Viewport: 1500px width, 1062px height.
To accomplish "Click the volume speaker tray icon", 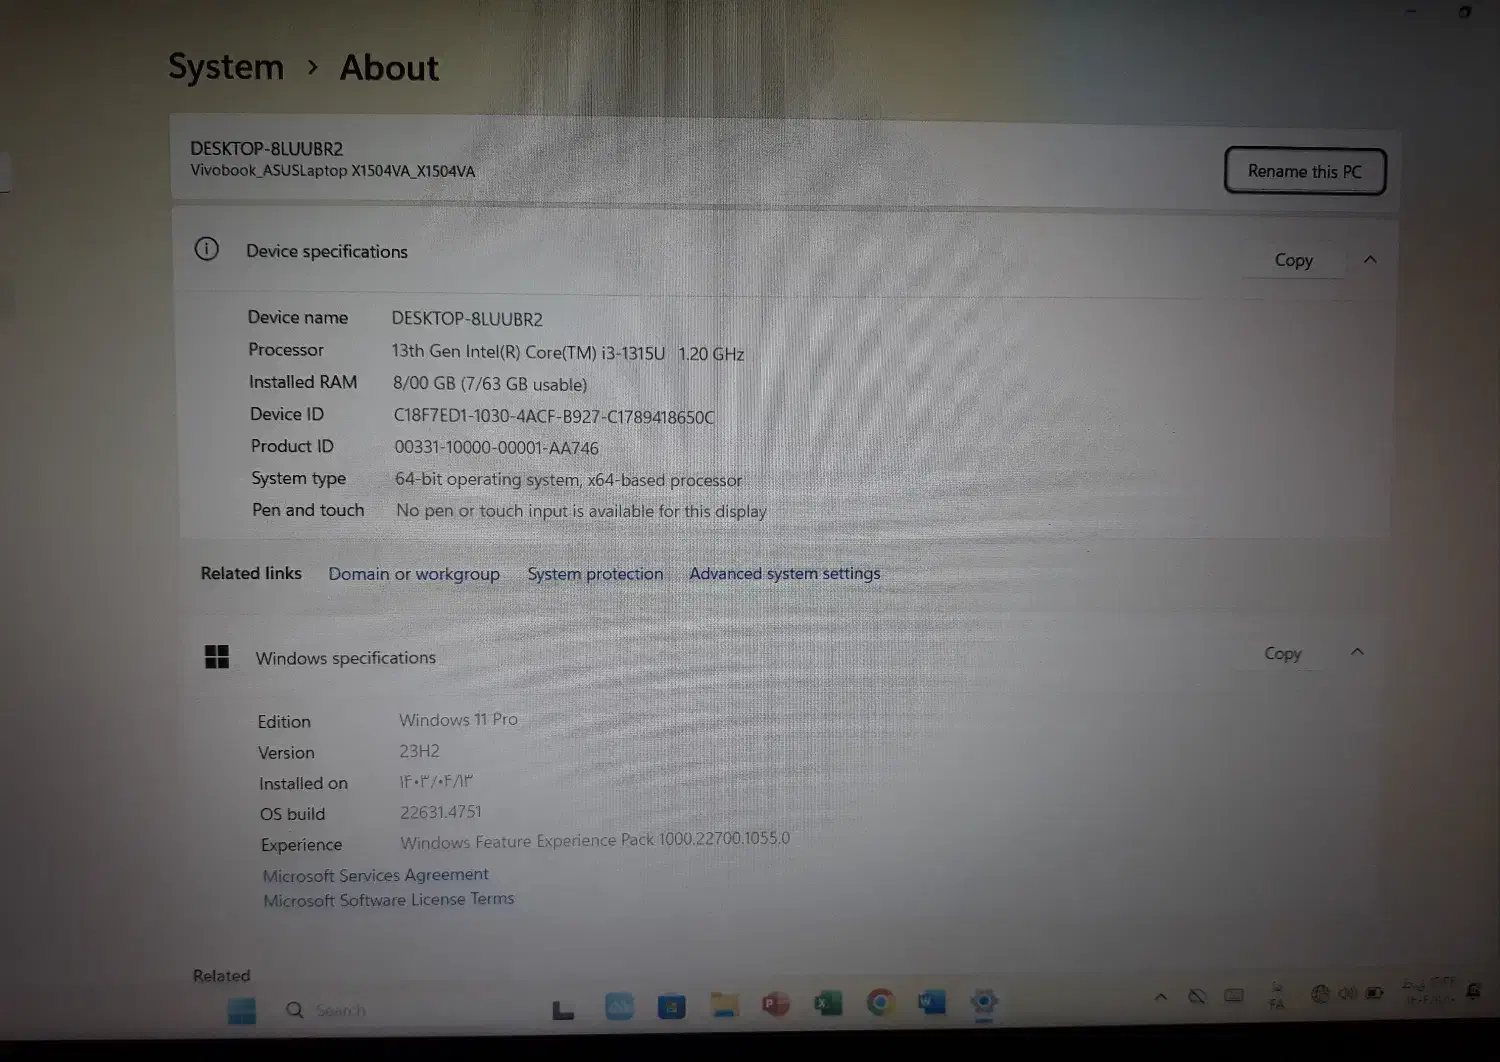I will (1347, 993).
